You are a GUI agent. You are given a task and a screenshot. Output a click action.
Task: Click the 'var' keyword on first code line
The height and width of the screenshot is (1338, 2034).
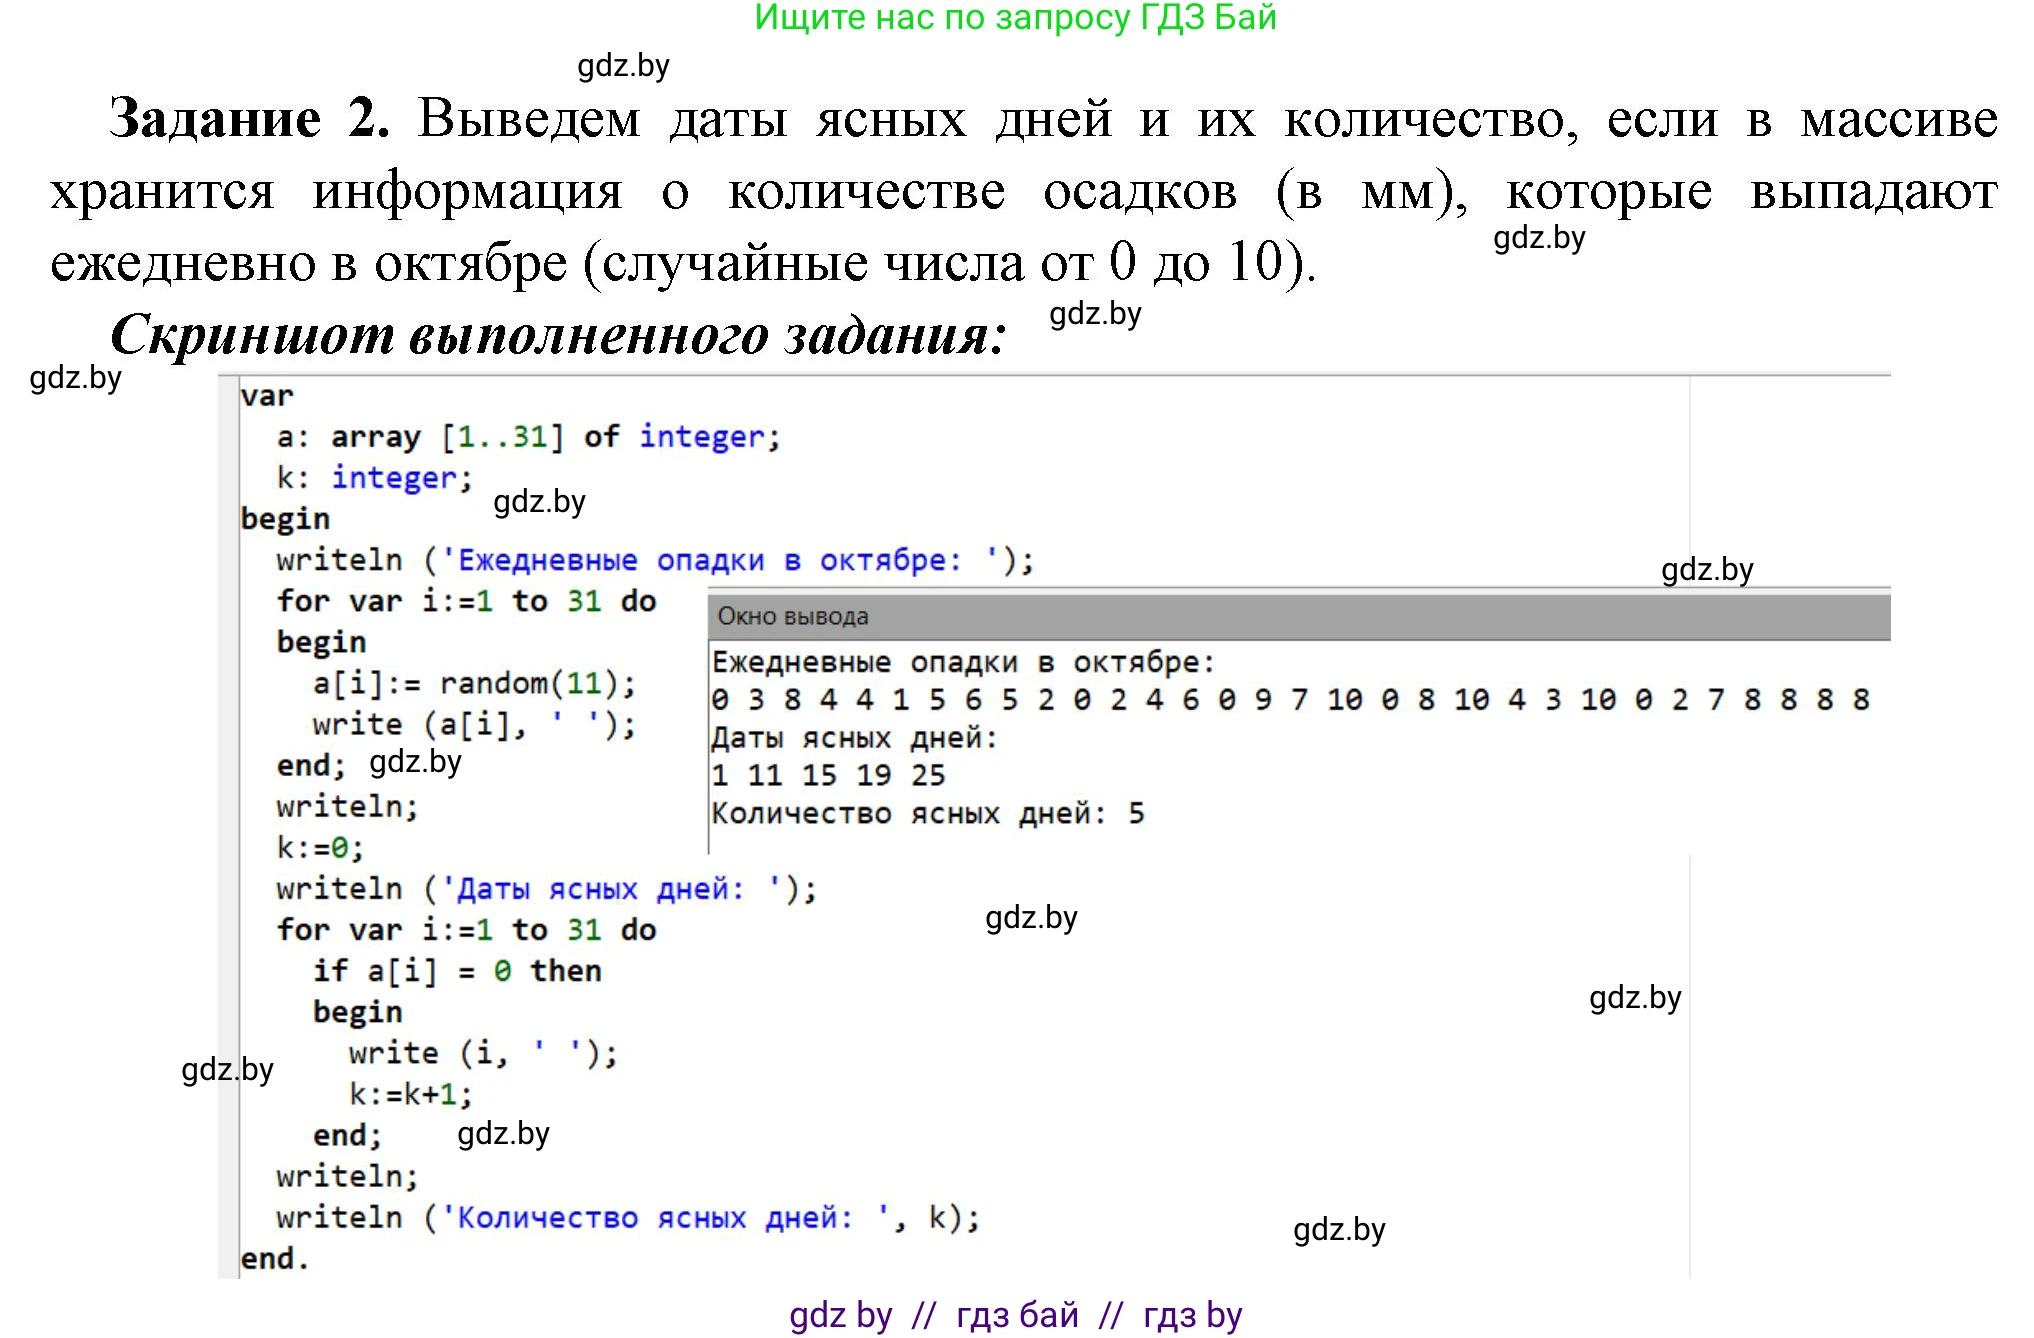(267, 396)
